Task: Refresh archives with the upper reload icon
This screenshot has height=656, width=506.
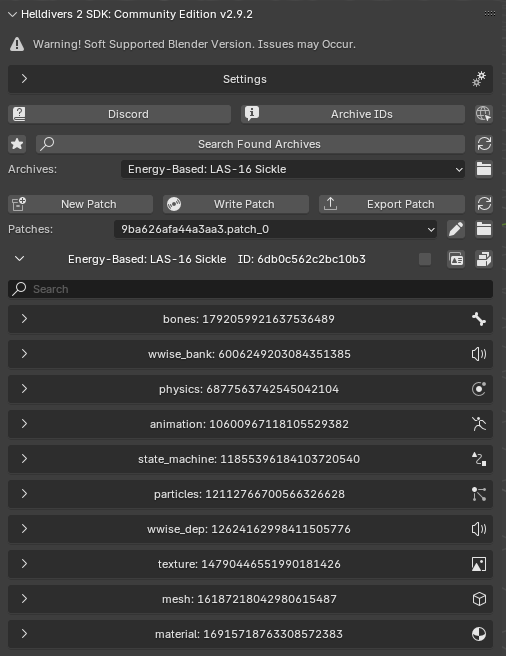Action: point(484,144)
